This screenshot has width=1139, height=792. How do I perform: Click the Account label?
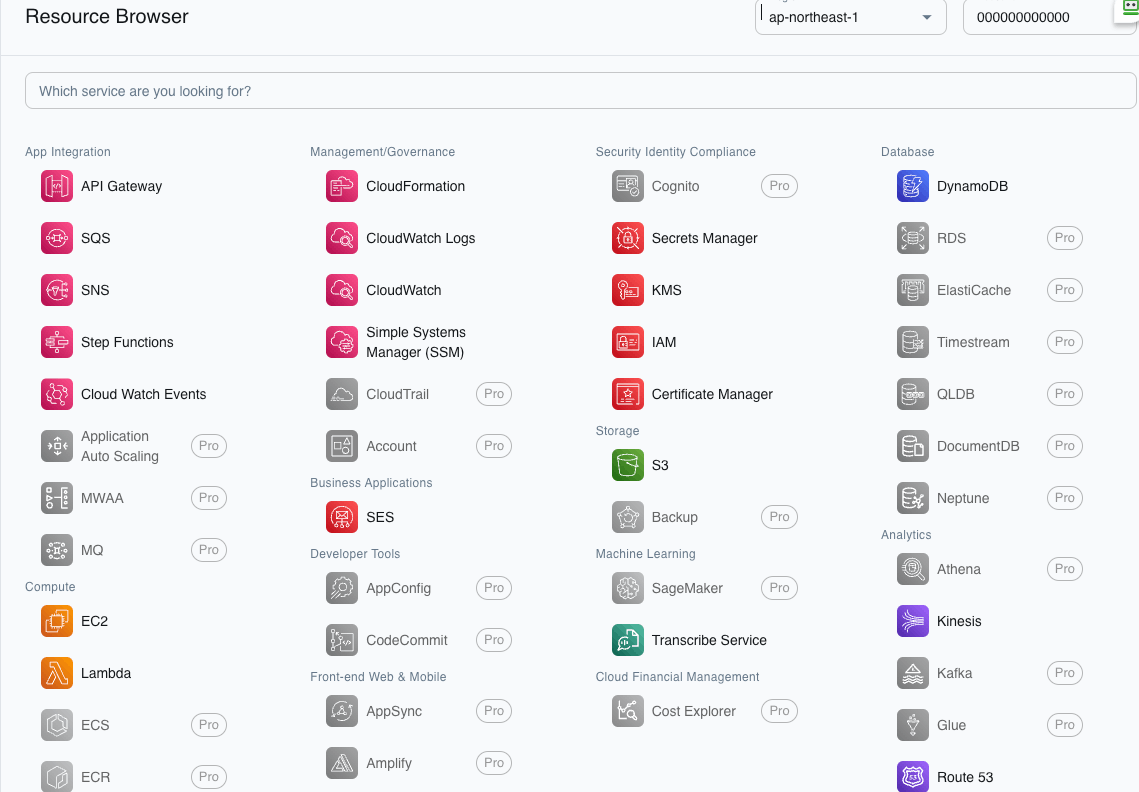tap(391, 446)
